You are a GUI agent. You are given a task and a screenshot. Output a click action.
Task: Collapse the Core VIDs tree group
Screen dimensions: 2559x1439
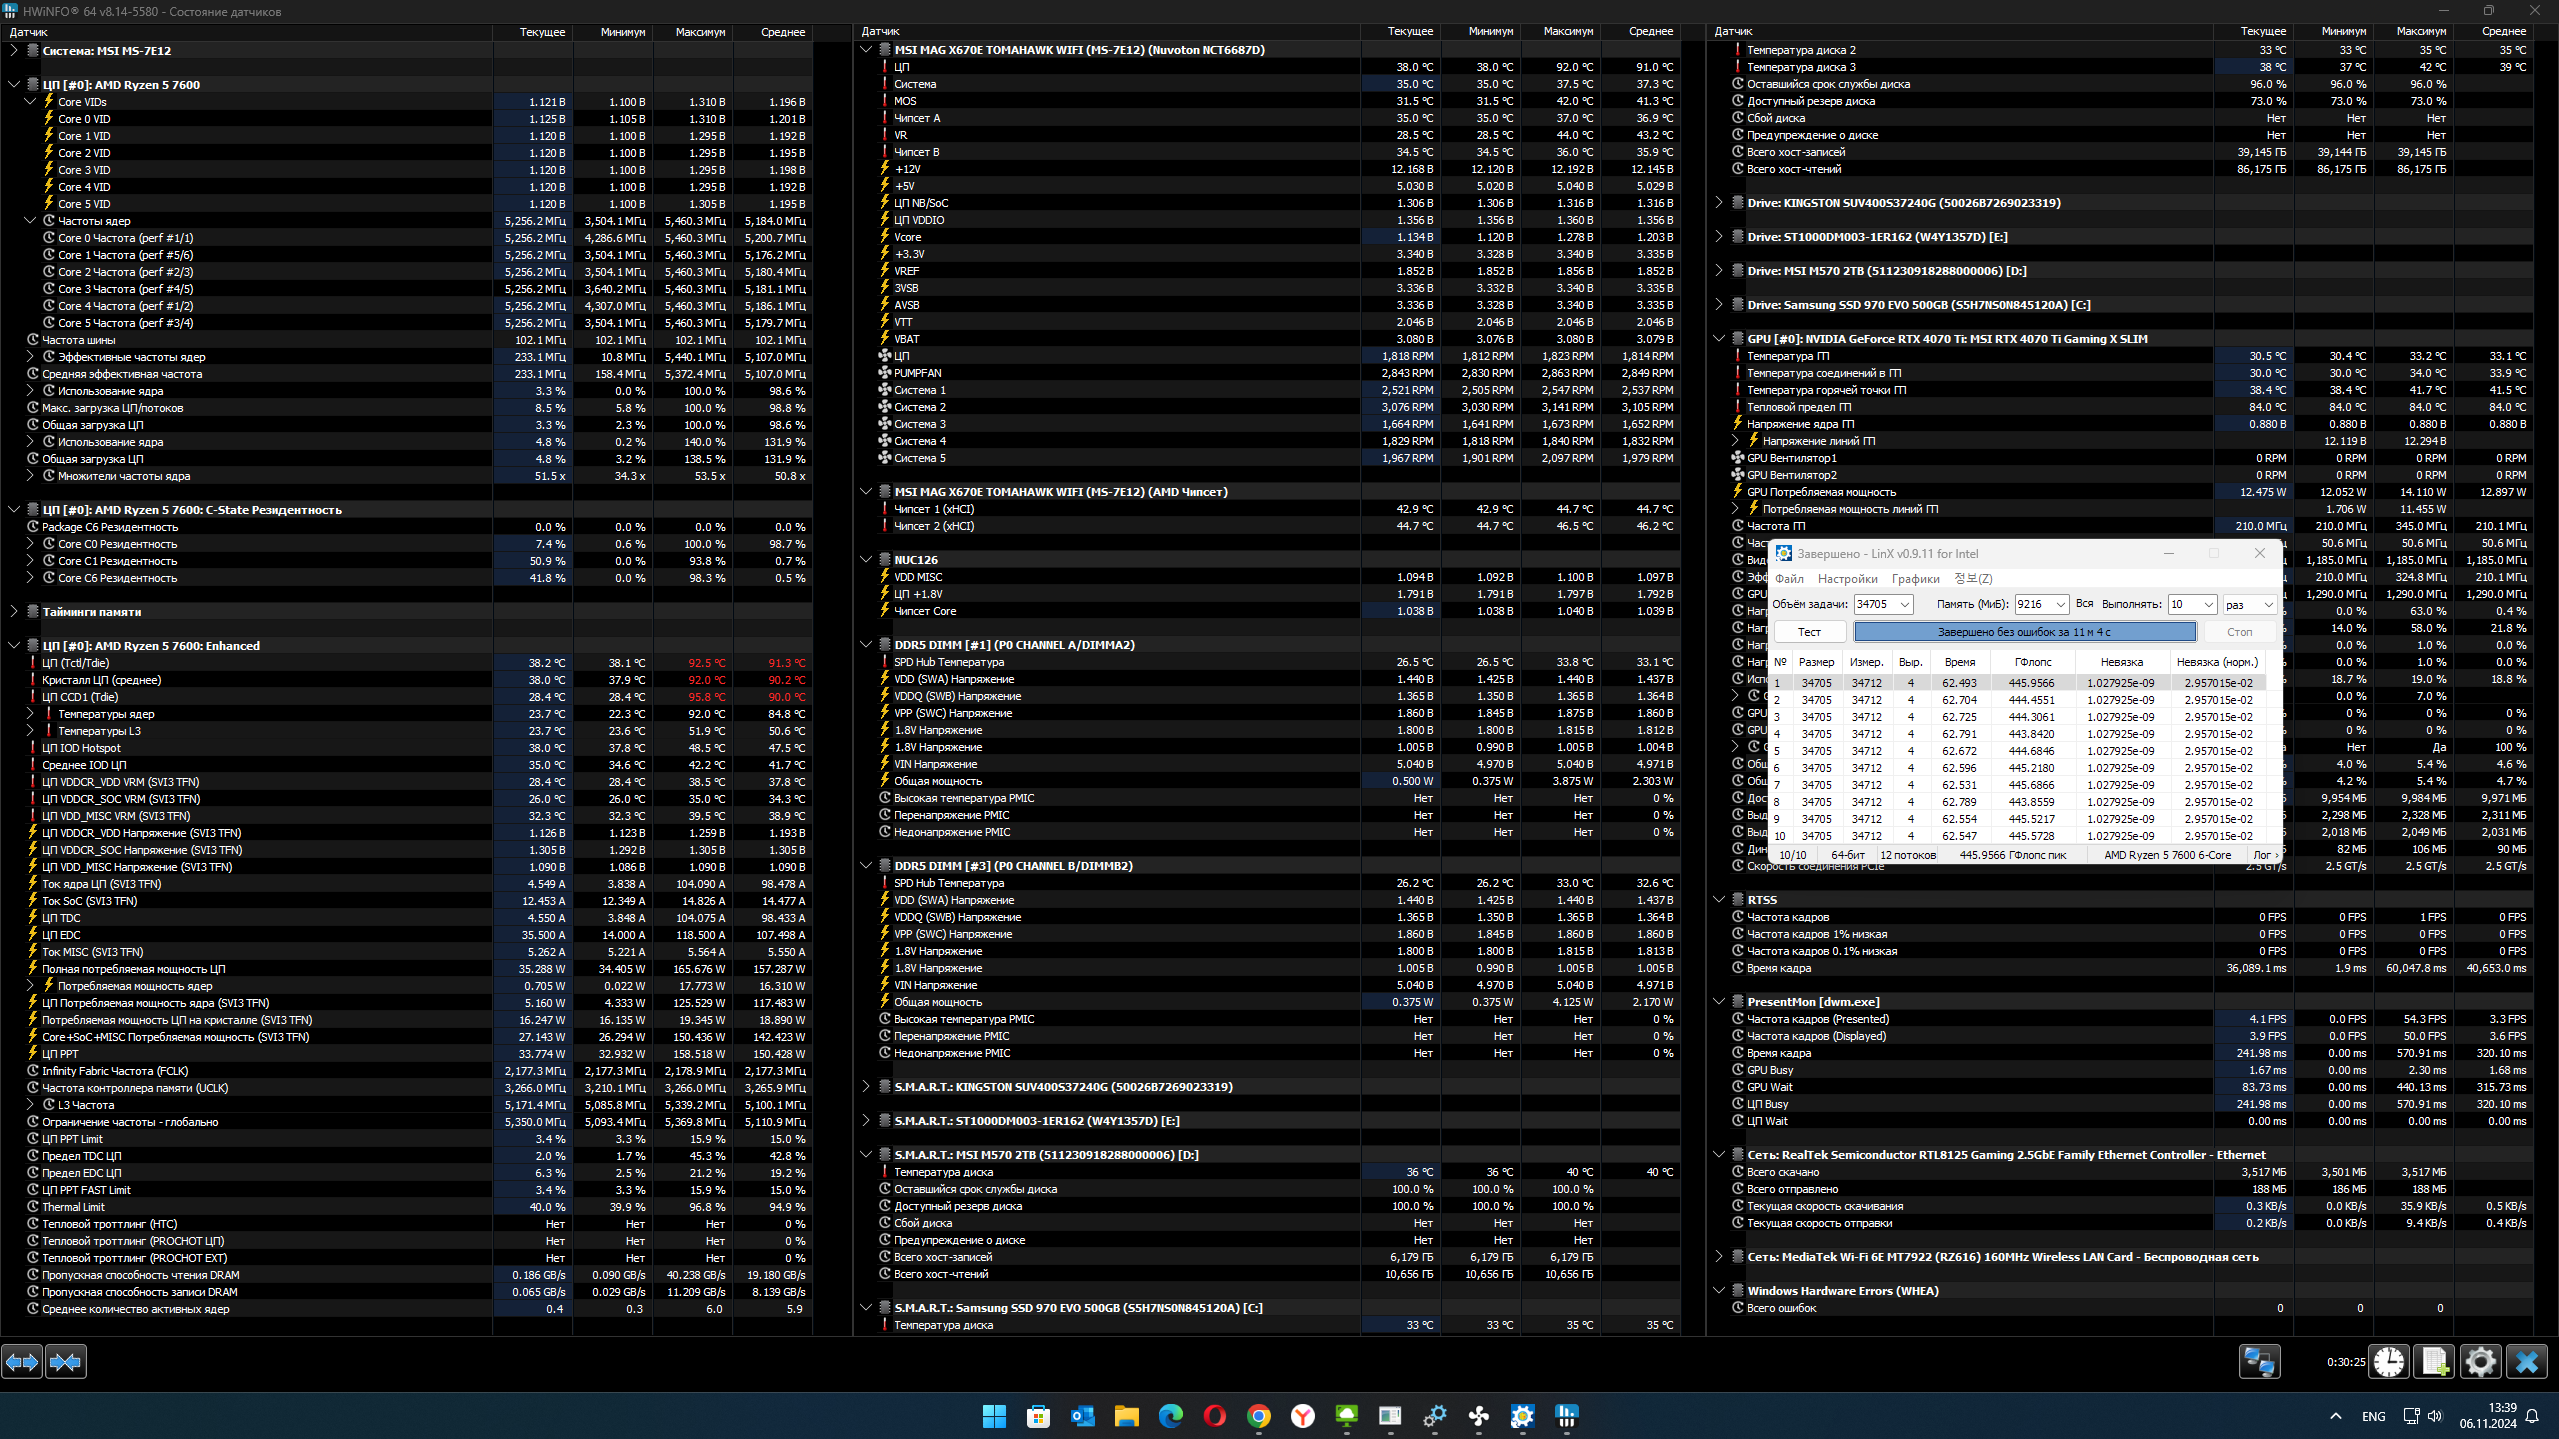coord(30,102)
